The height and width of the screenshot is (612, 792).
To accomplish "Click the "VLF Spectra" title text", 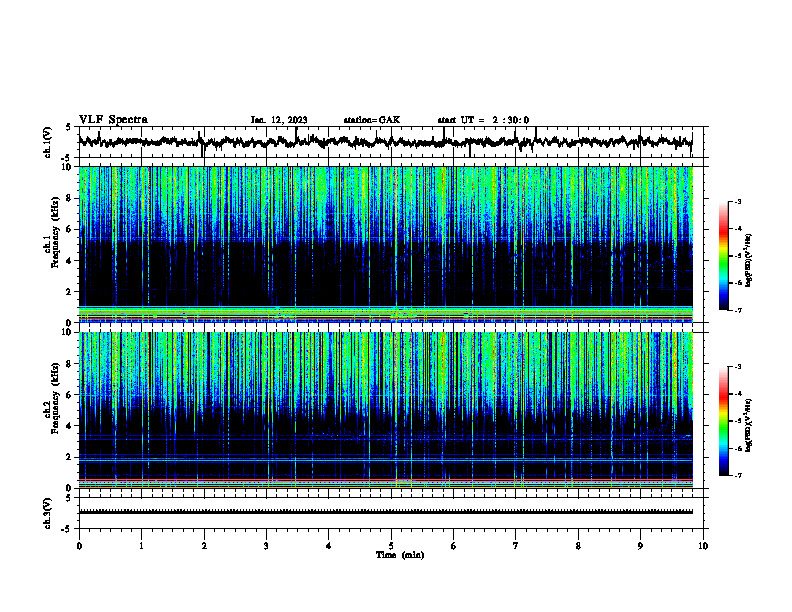I will click(x=113, y=120).
